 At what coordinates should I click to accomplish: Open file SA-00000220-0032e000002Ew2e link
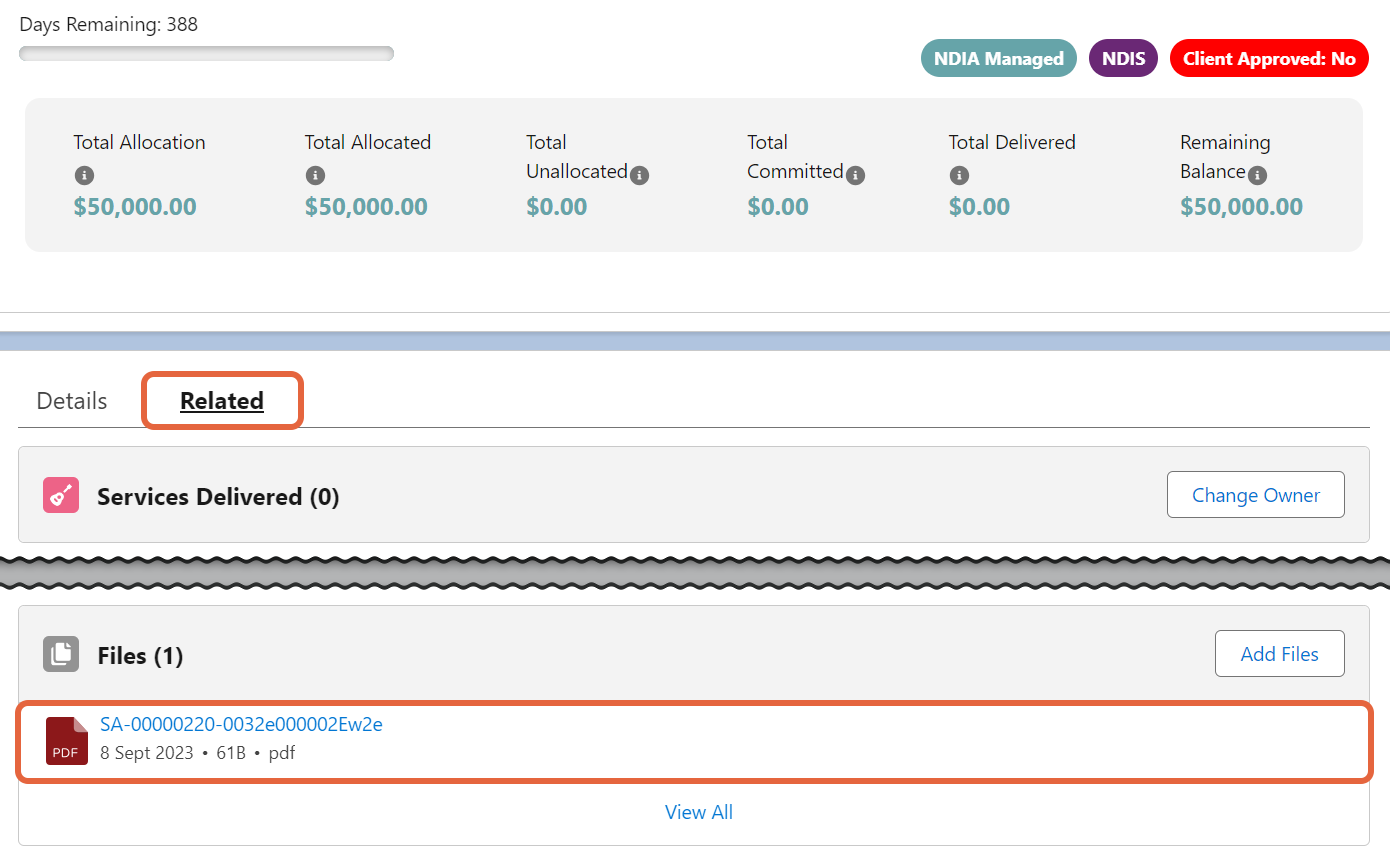(x=241, y=725)
